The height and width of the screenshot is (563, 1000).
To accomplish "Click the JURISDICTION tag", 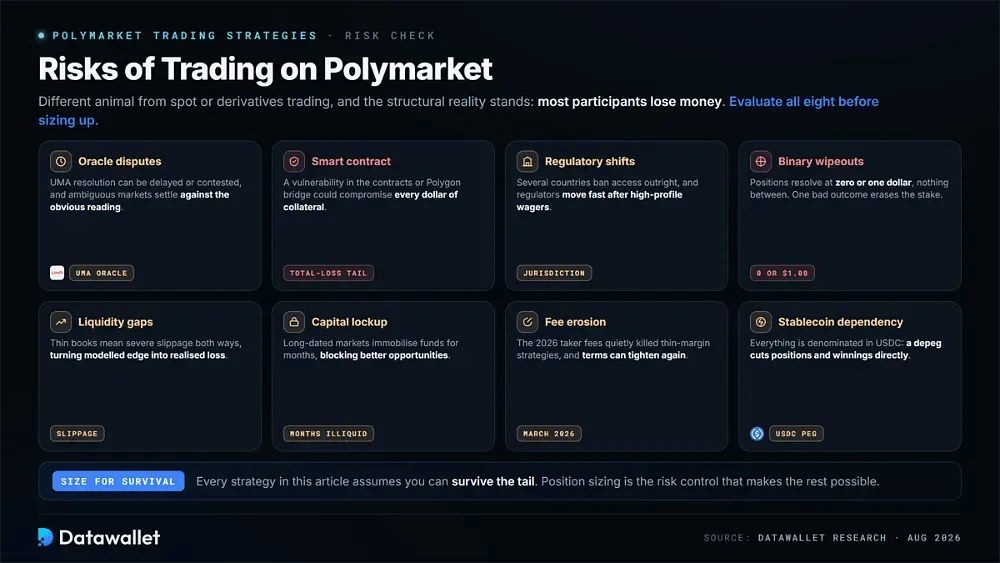I will 554,273.
